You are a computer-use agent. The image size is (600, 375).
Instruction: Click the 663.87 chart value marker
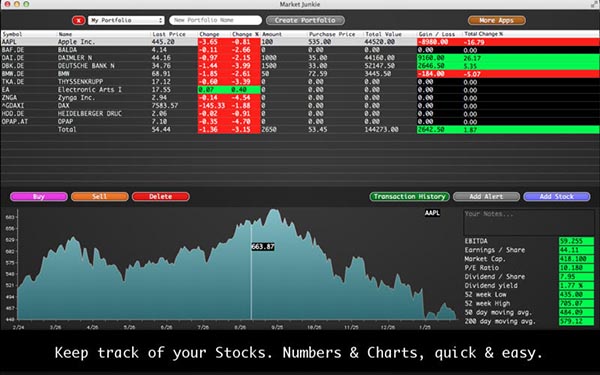[263, 247]
